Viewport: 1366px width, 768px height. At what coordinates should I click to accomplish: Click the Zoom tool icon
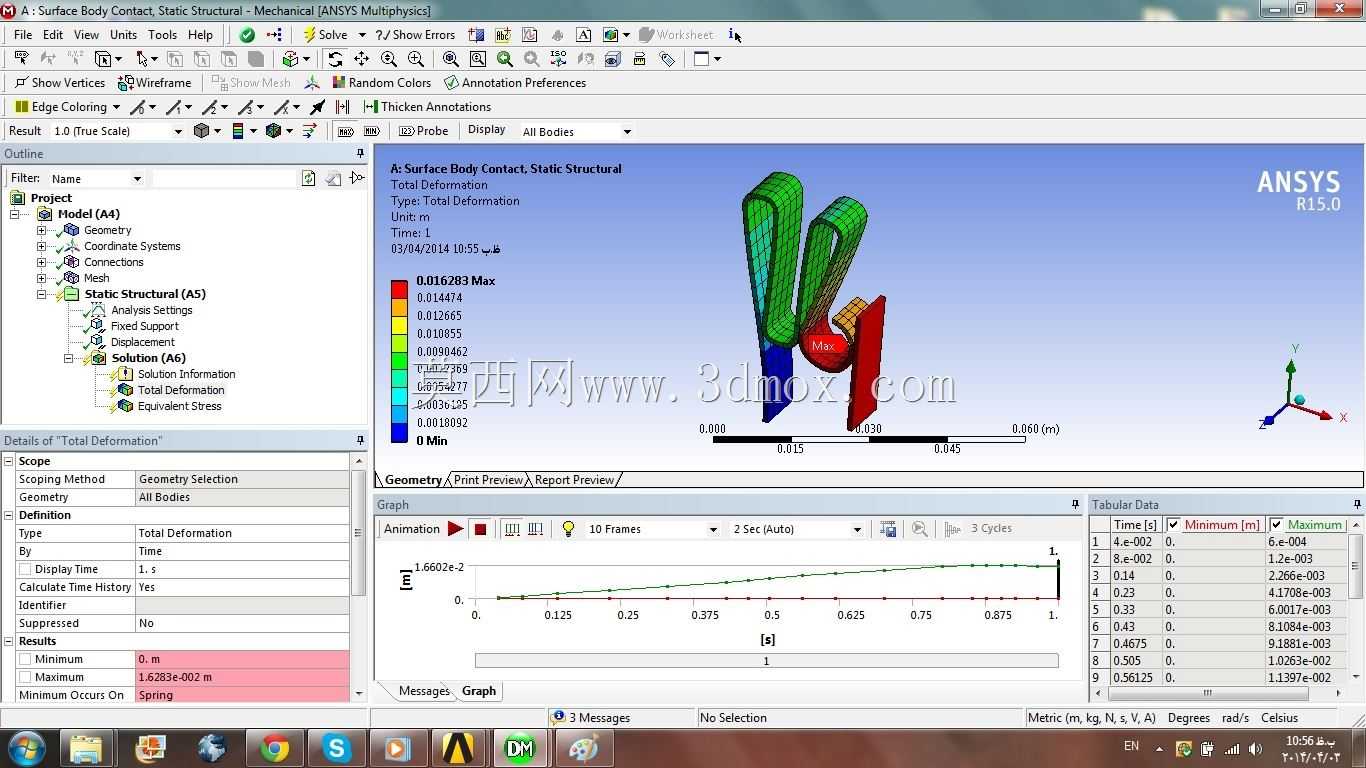click(x=389, y=59)
